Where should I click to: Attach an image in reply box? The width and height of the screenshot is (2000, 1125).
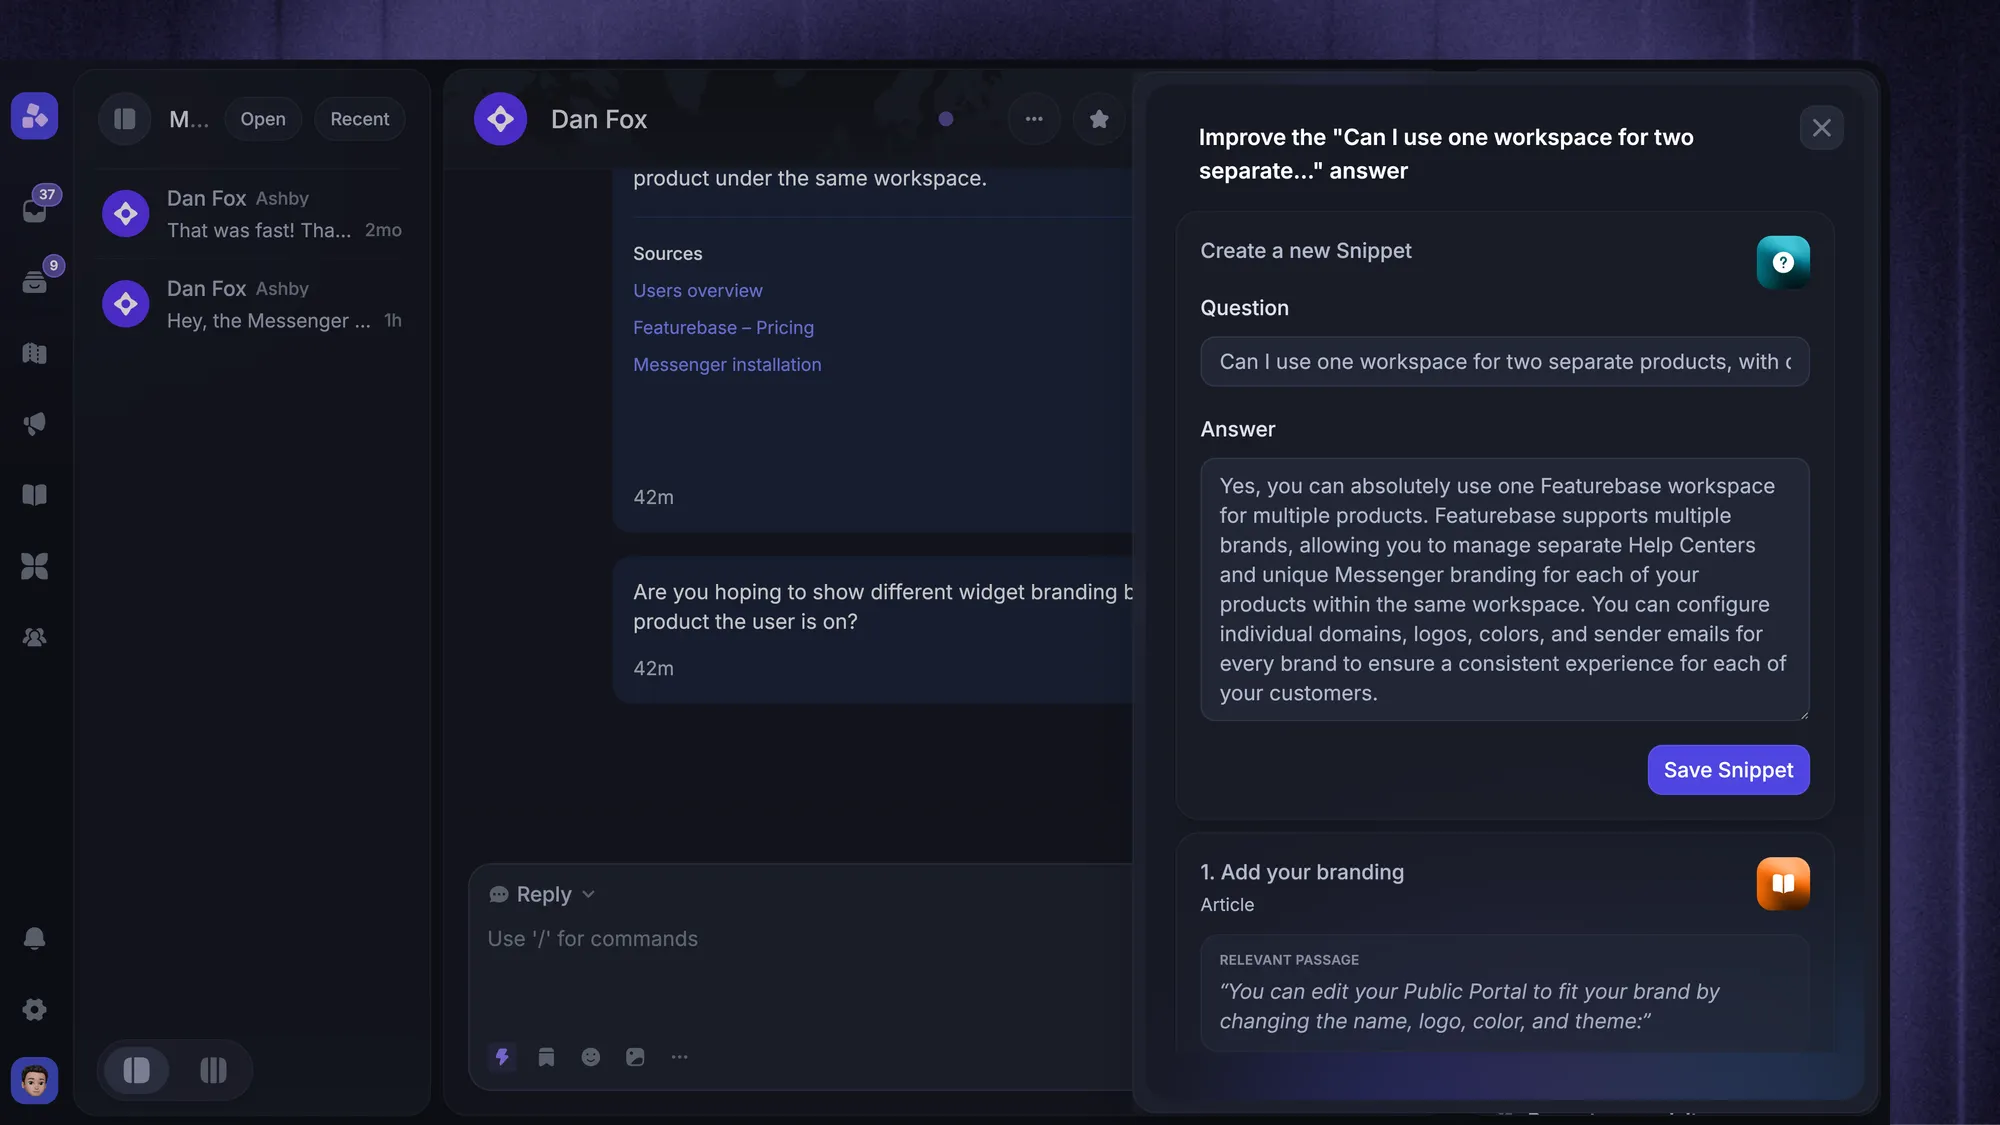tap(635, 1057)
